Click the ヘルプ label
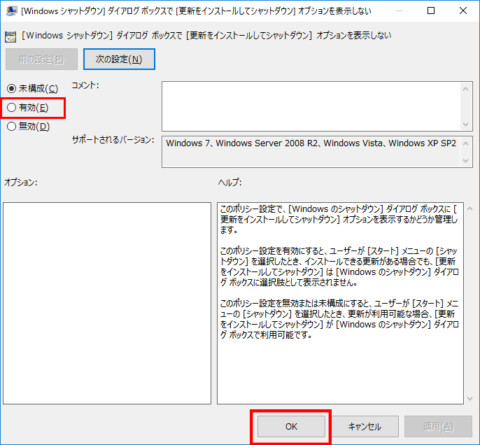The image size is (480, 445). pyautogui.click(x=230, y=182)
